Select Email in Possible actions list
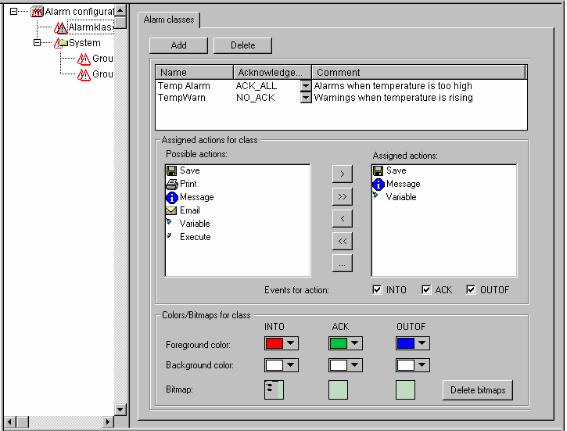The height and width of the screenshot is (431, 567). (x=190, y=210)
